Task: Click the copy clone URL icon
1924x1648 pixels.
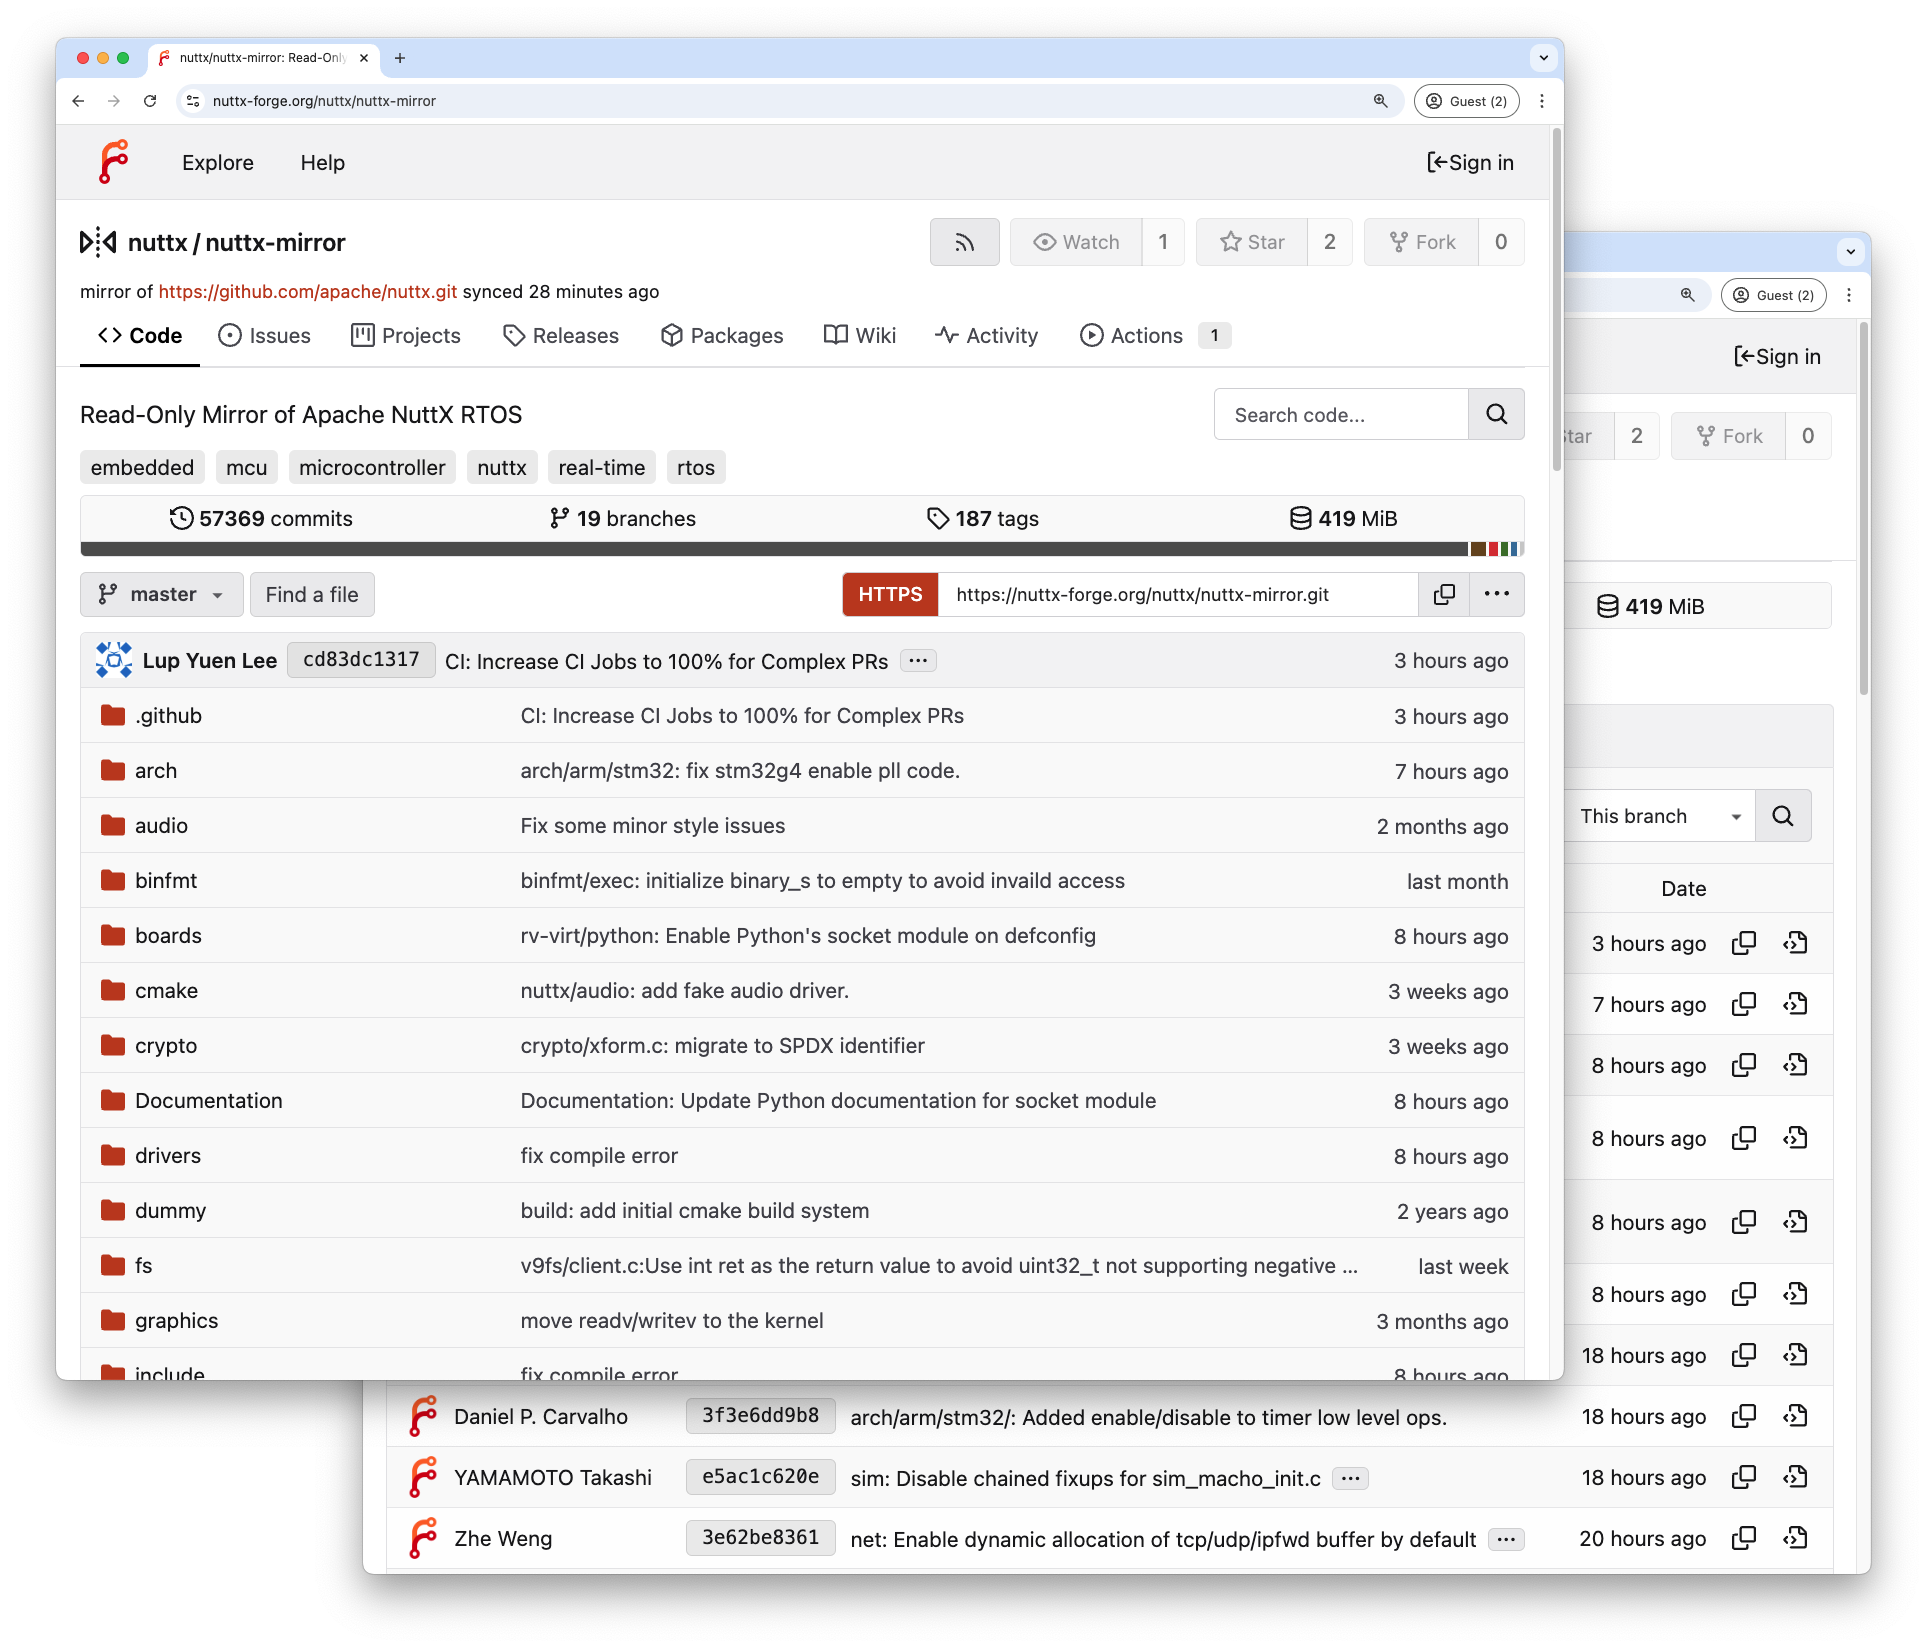Action: tap(1444, 594)
